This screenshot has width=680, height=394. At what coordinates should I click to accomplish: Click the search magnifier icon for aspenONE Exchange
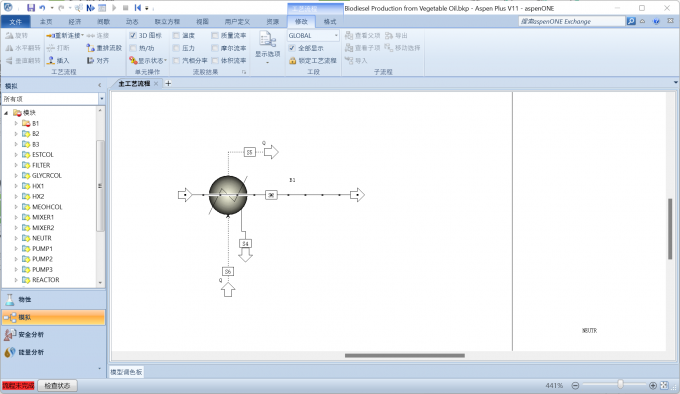631,21
